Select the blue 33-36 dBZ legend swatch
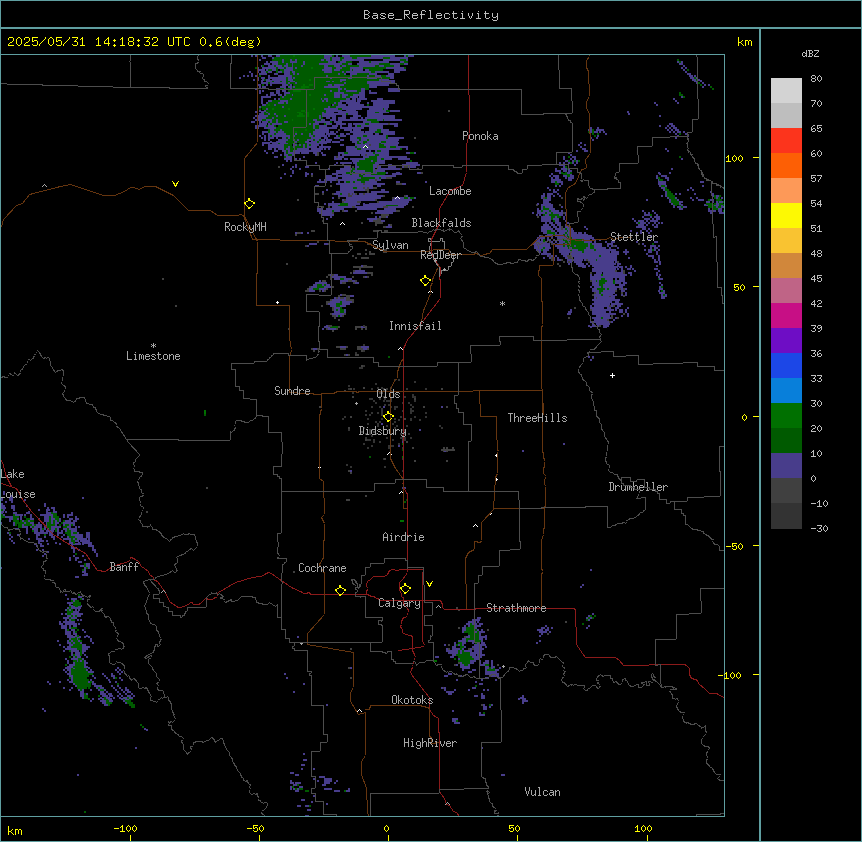Viewport: 862px width, 842px height. [786, 365]
